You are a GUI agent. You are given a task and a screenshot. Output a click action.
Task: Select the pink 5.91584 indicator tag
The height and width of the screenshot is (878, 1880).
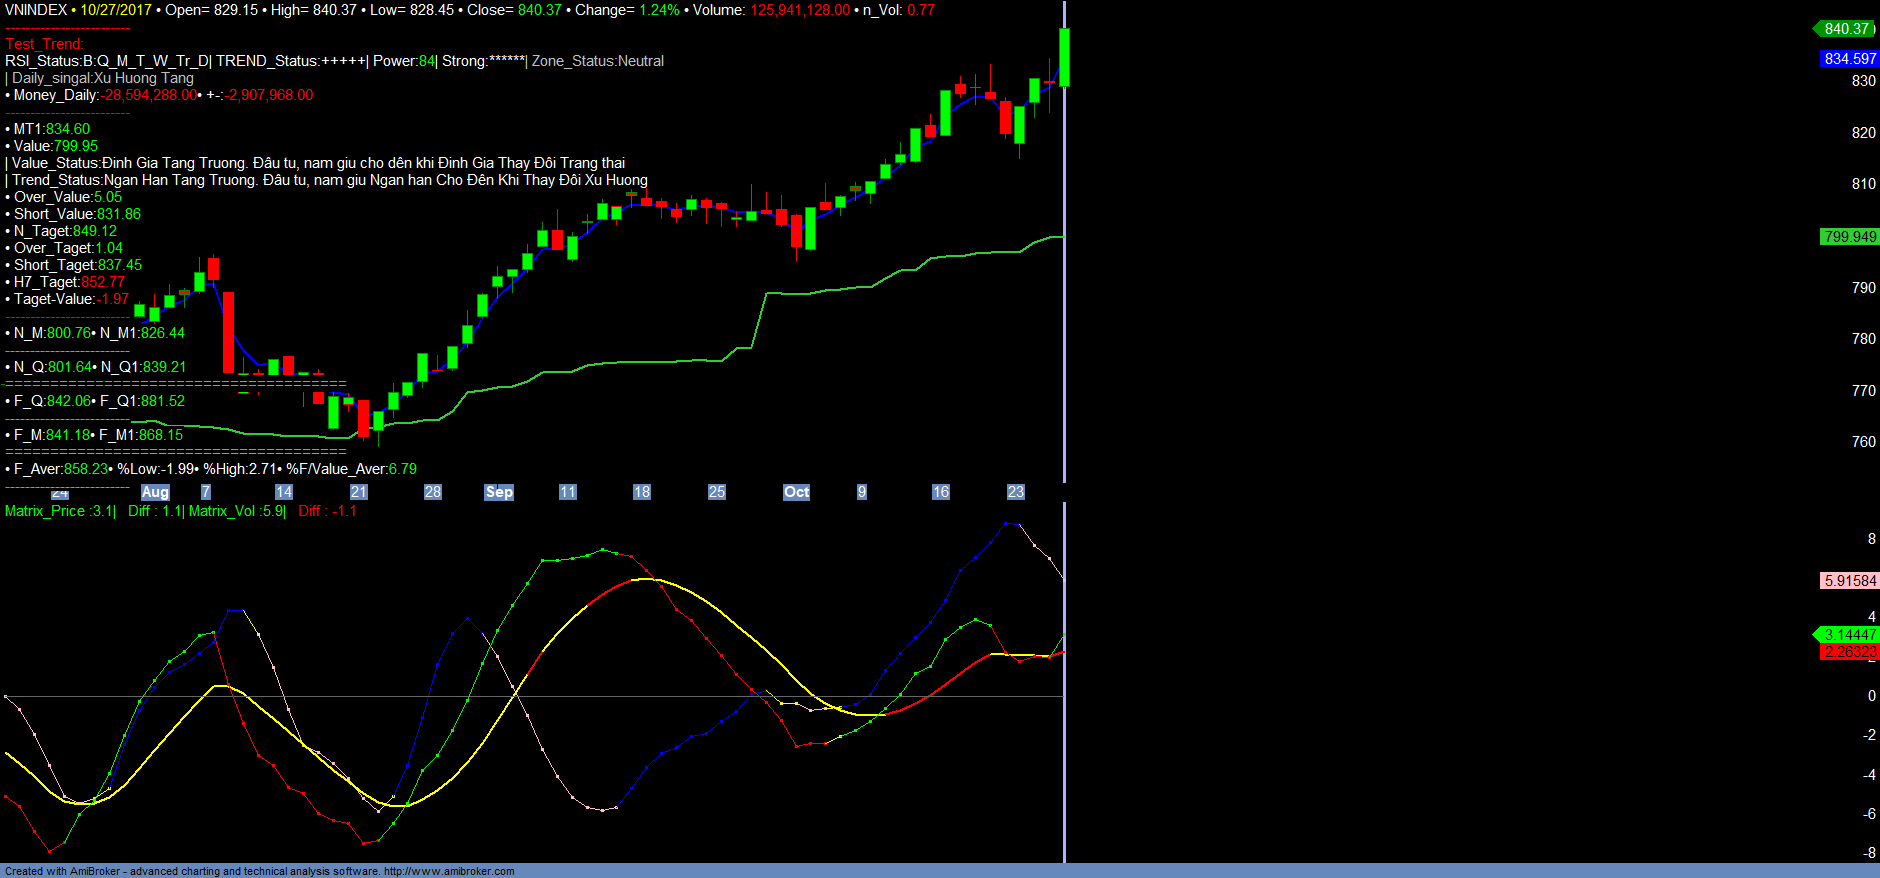[x=1849, y=581]
